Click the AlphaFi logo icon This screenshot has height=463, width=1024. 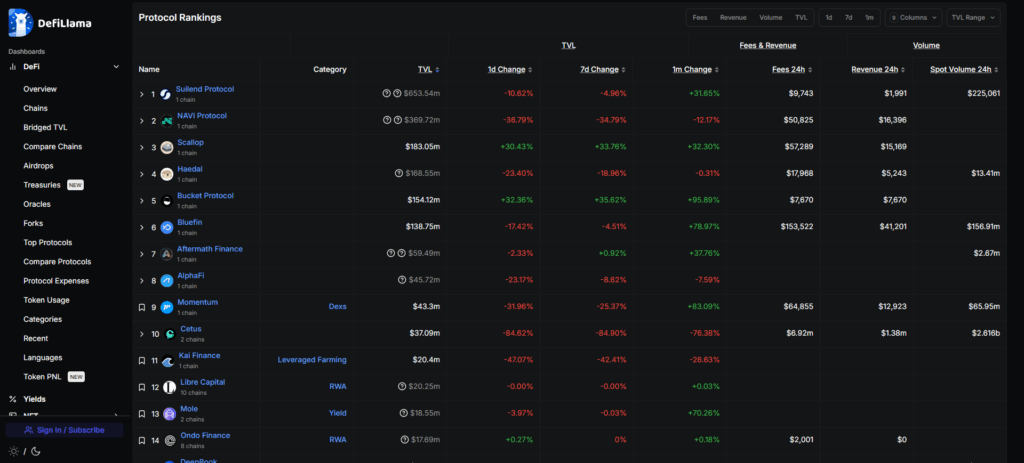pos(167,281)
